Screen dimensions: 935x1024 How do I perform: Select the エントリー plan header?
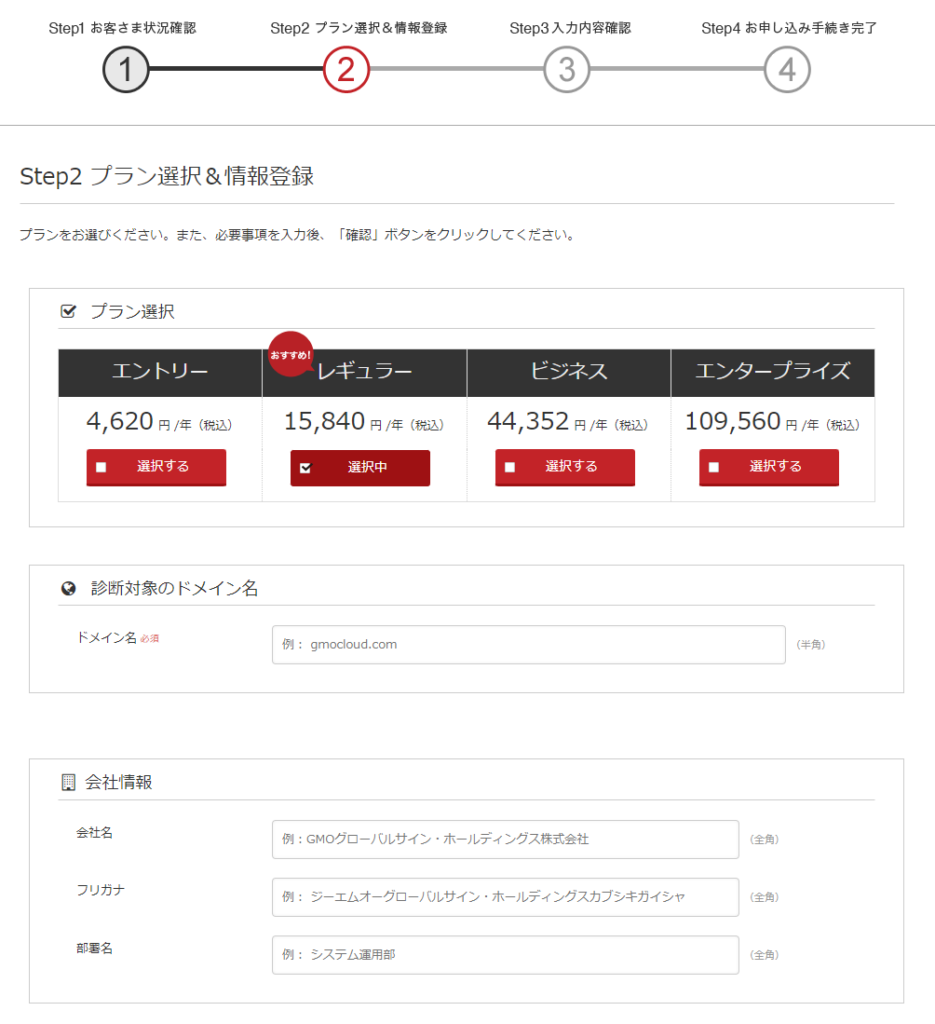160,372
